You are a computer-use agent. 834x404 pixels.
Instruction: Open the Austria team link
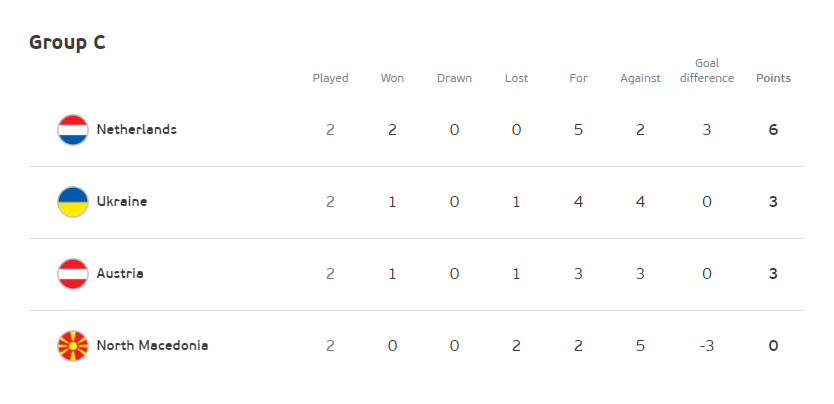pyautogui.click(x=120, y=274)
